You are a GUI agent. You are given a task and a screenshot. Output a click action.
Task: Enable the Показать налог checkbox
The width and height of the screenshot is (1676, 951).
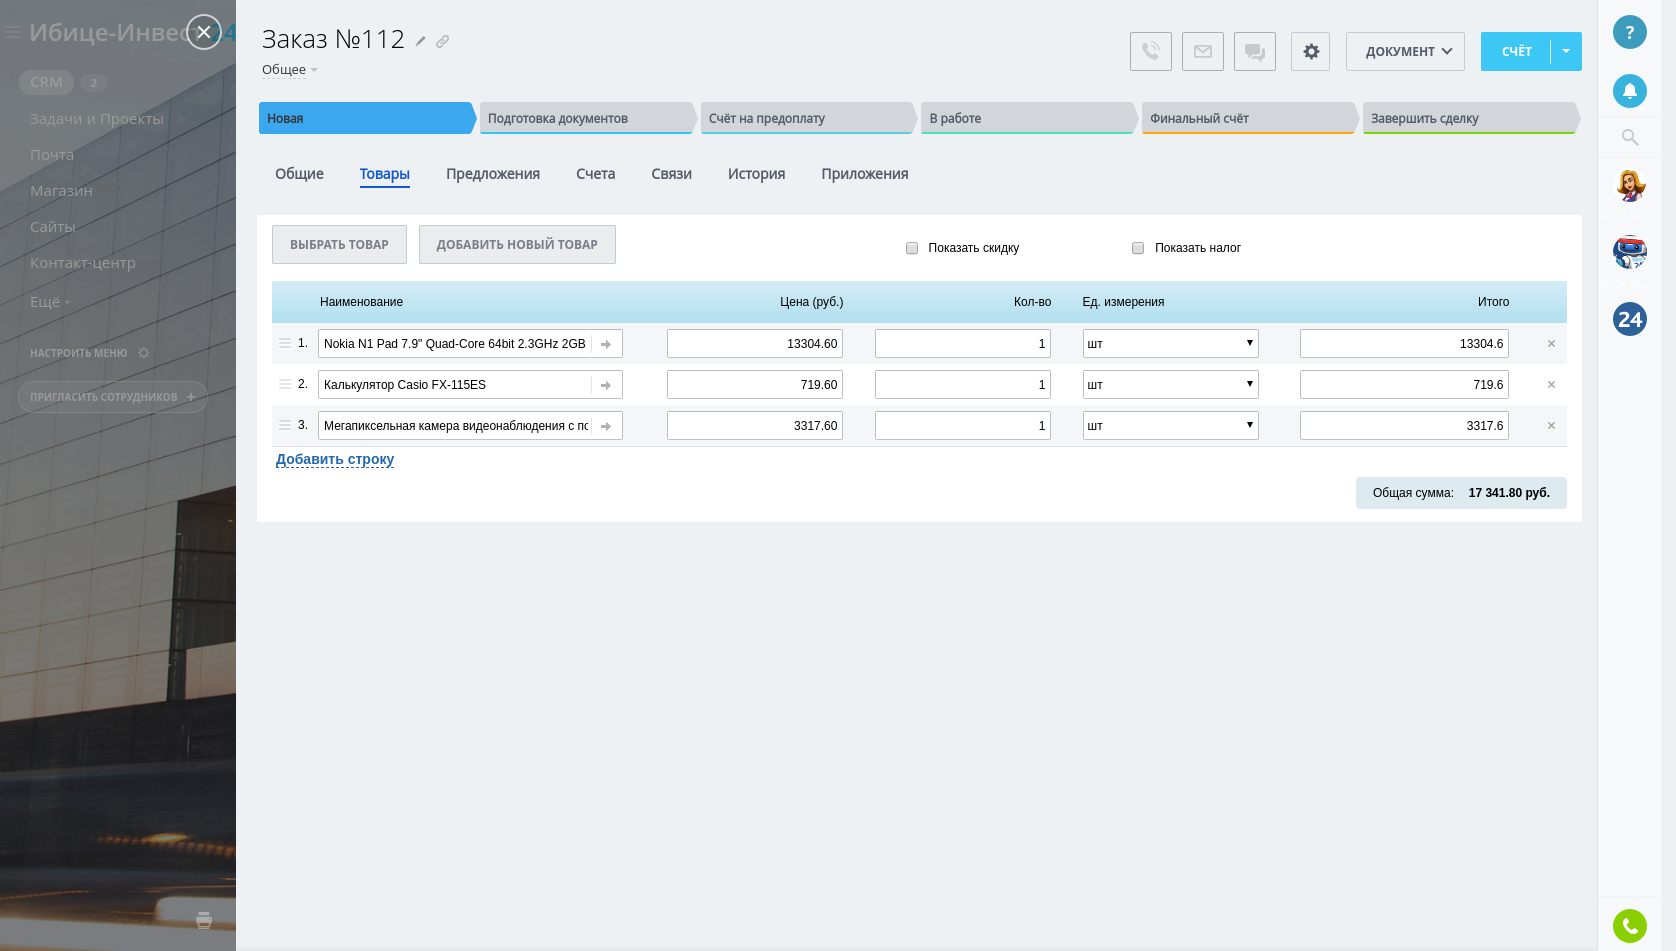[x=1138, y=248]
